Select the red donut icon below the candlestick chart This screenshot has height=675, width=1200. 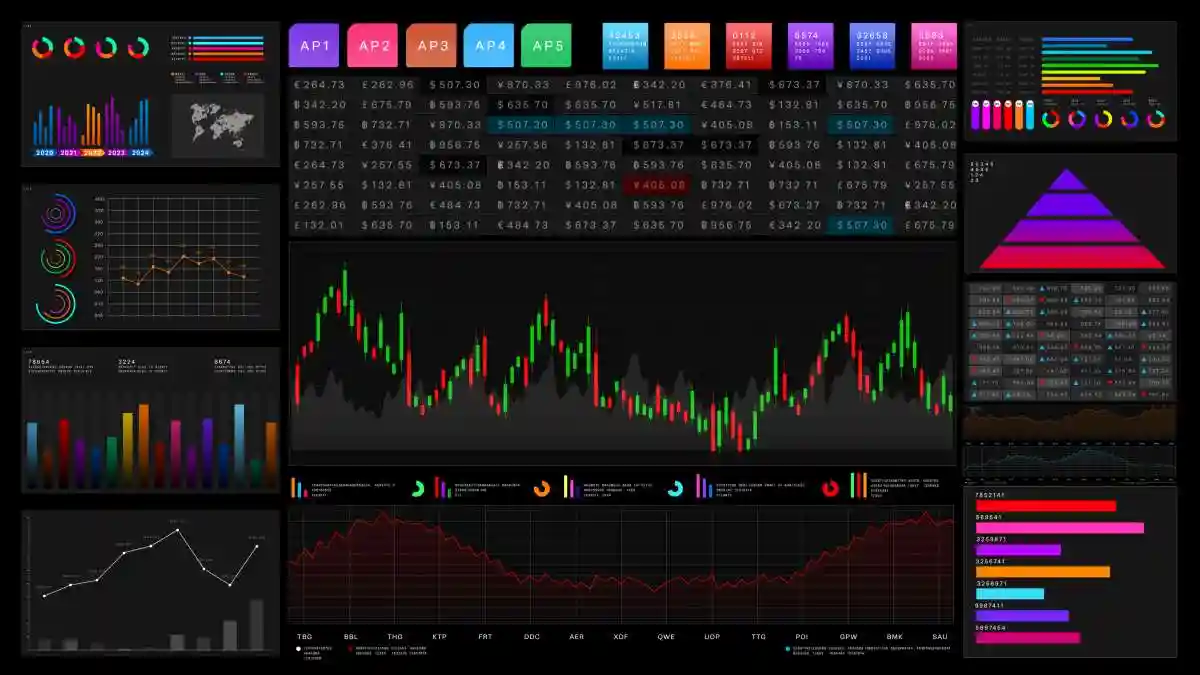[830, 488]
